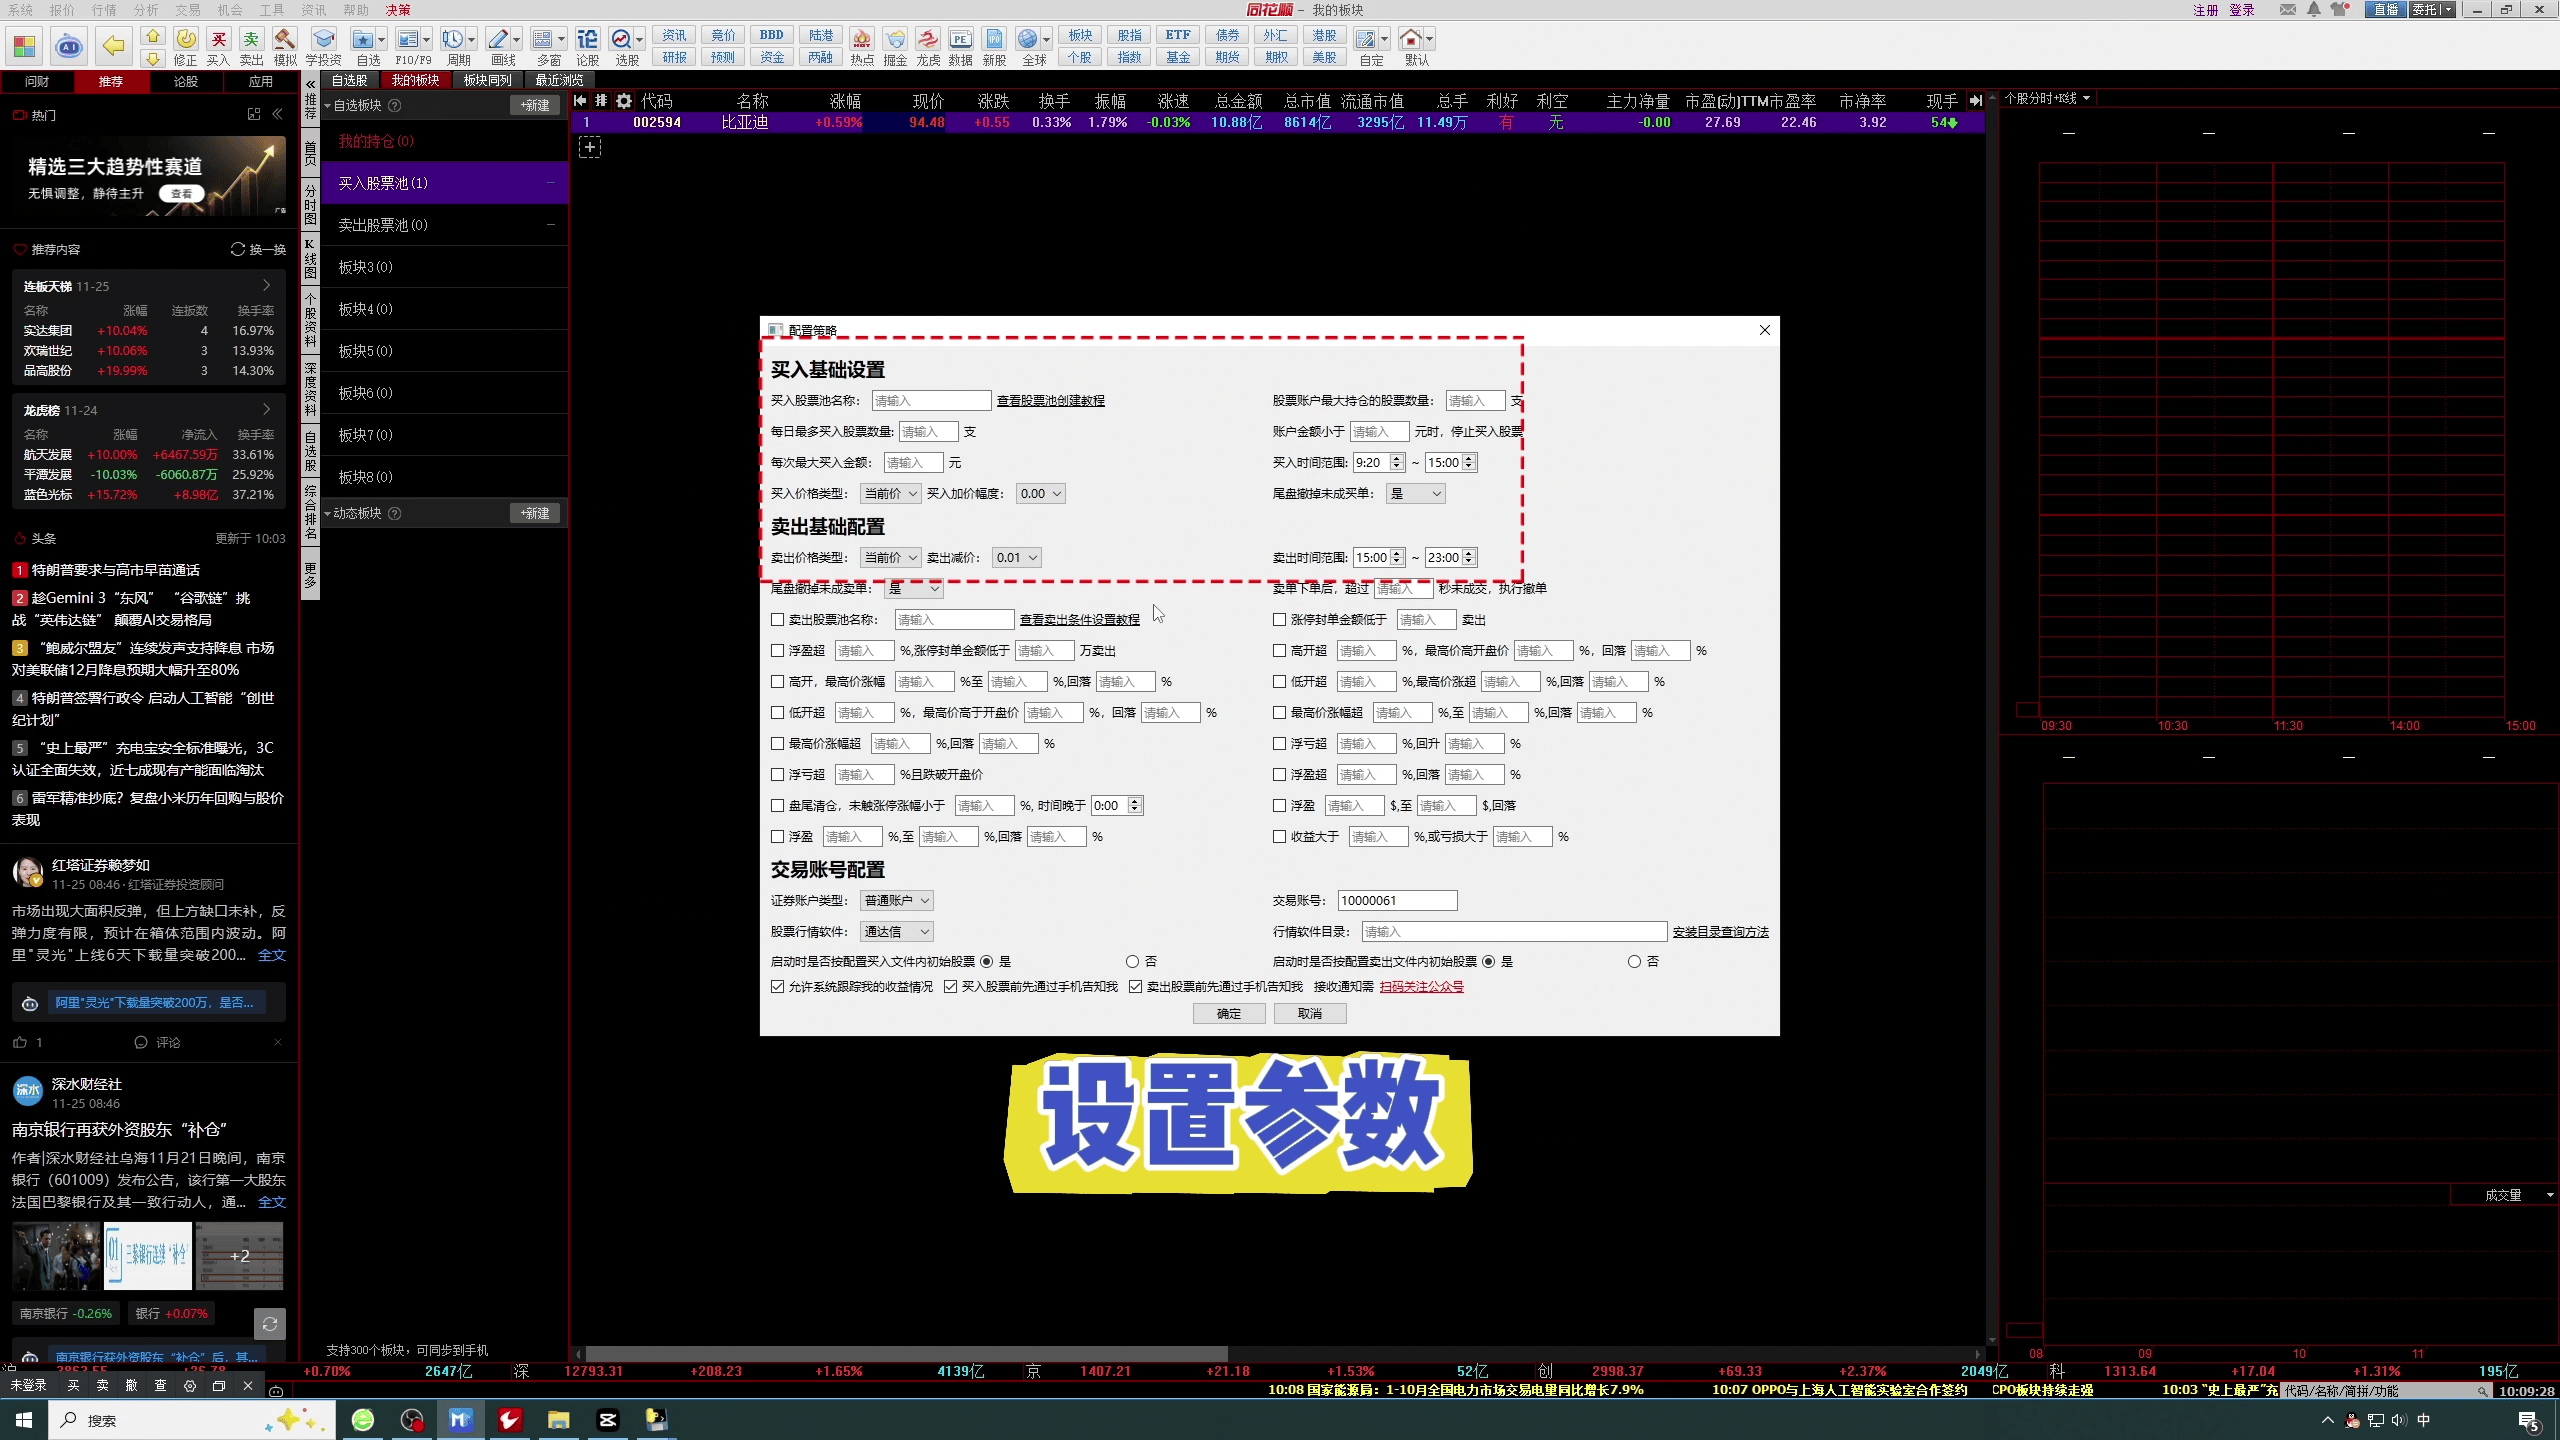2560x1440 pixels.
Task: Click the yellow back arrow icon
Action: click(x=114, y=46)
